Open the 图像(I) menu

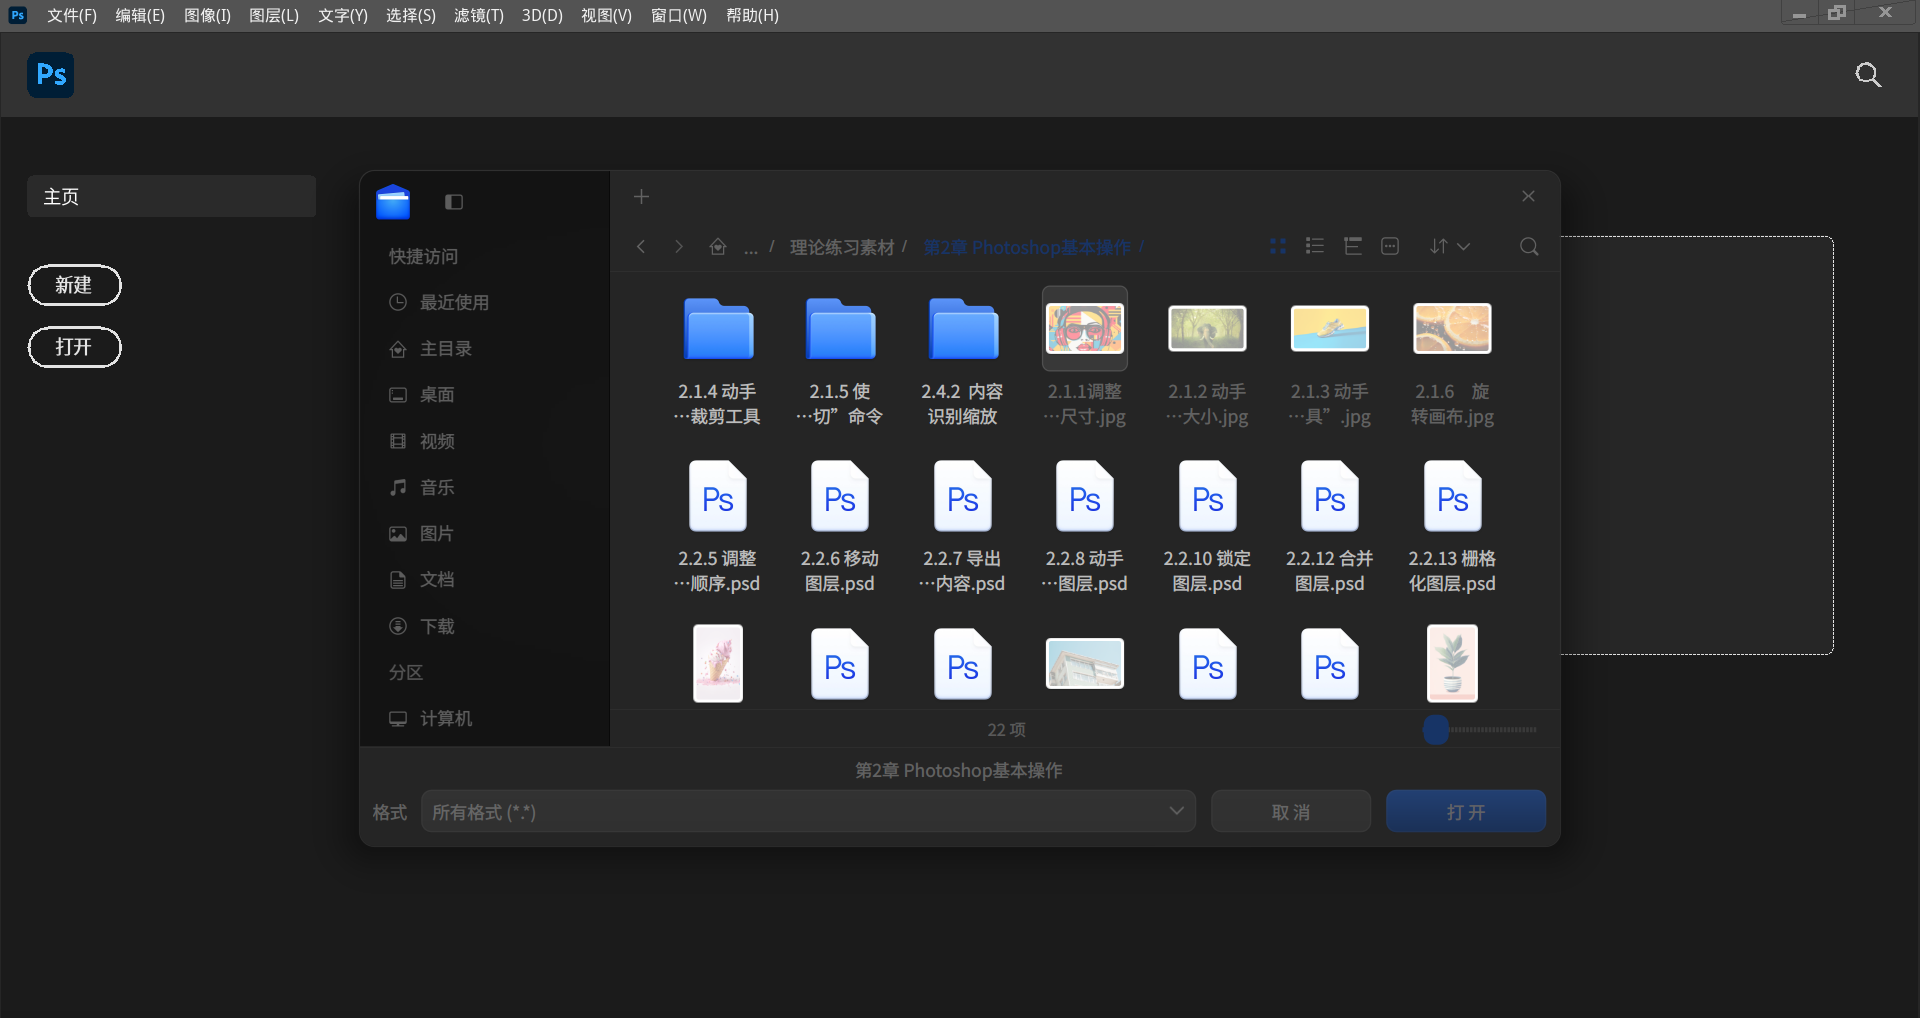coord(207,15)
